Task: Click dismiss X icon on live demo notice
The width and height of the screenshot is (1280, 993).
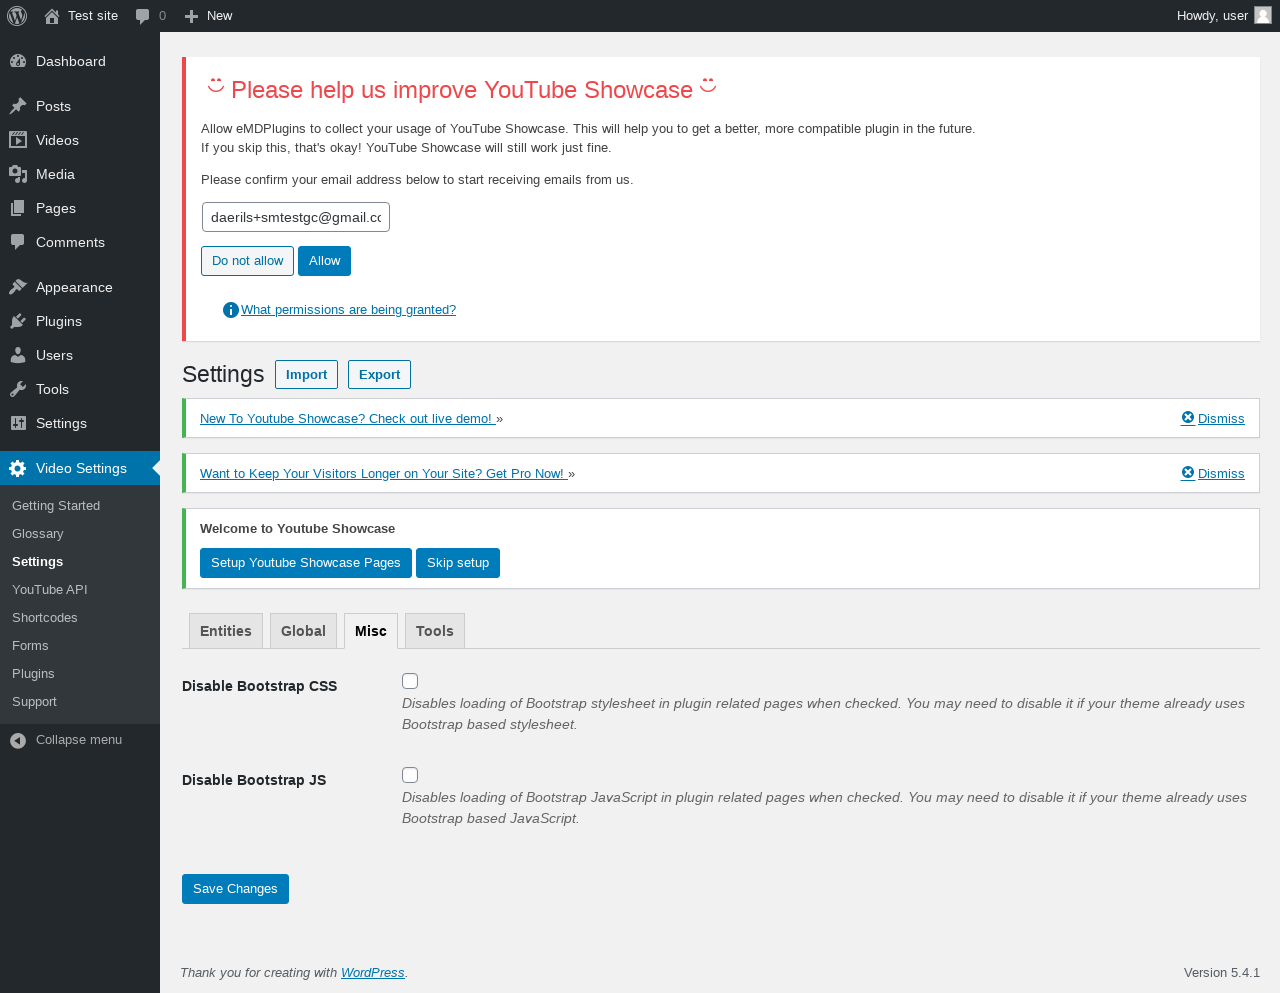Action: click(1188, 418)
